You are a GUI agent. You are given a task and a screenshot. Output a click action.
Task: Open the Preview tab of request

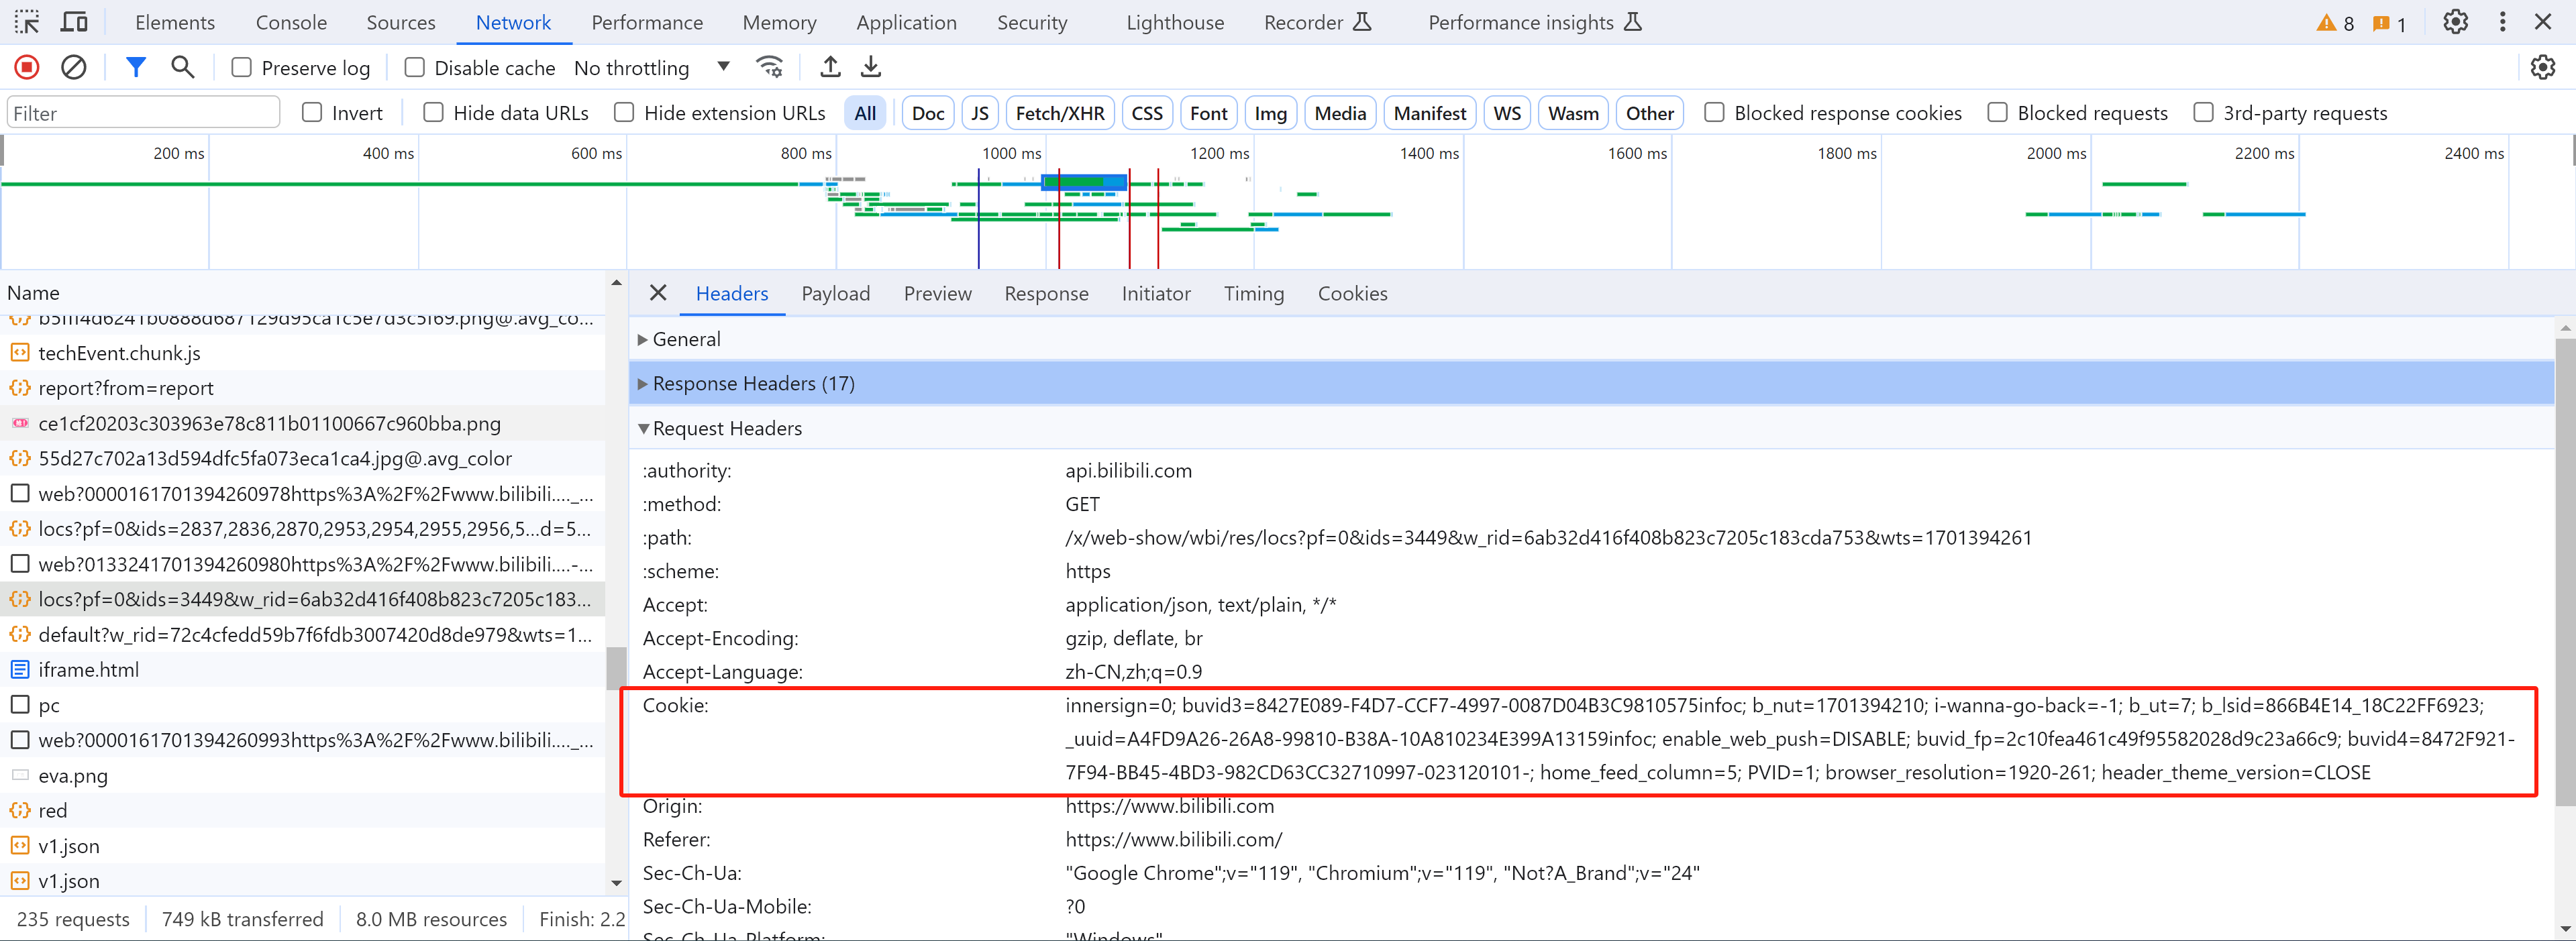coord(937,293)
